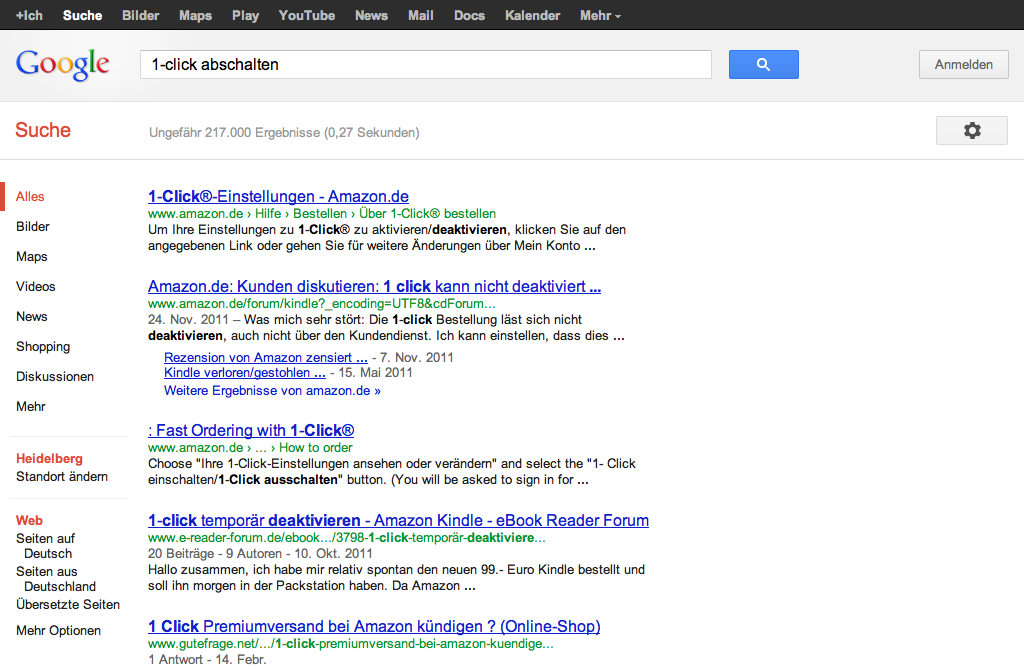Screen dimensions: 1024x669
Task: Click the Web heading in sidebar
Action: tap(29, 521)
